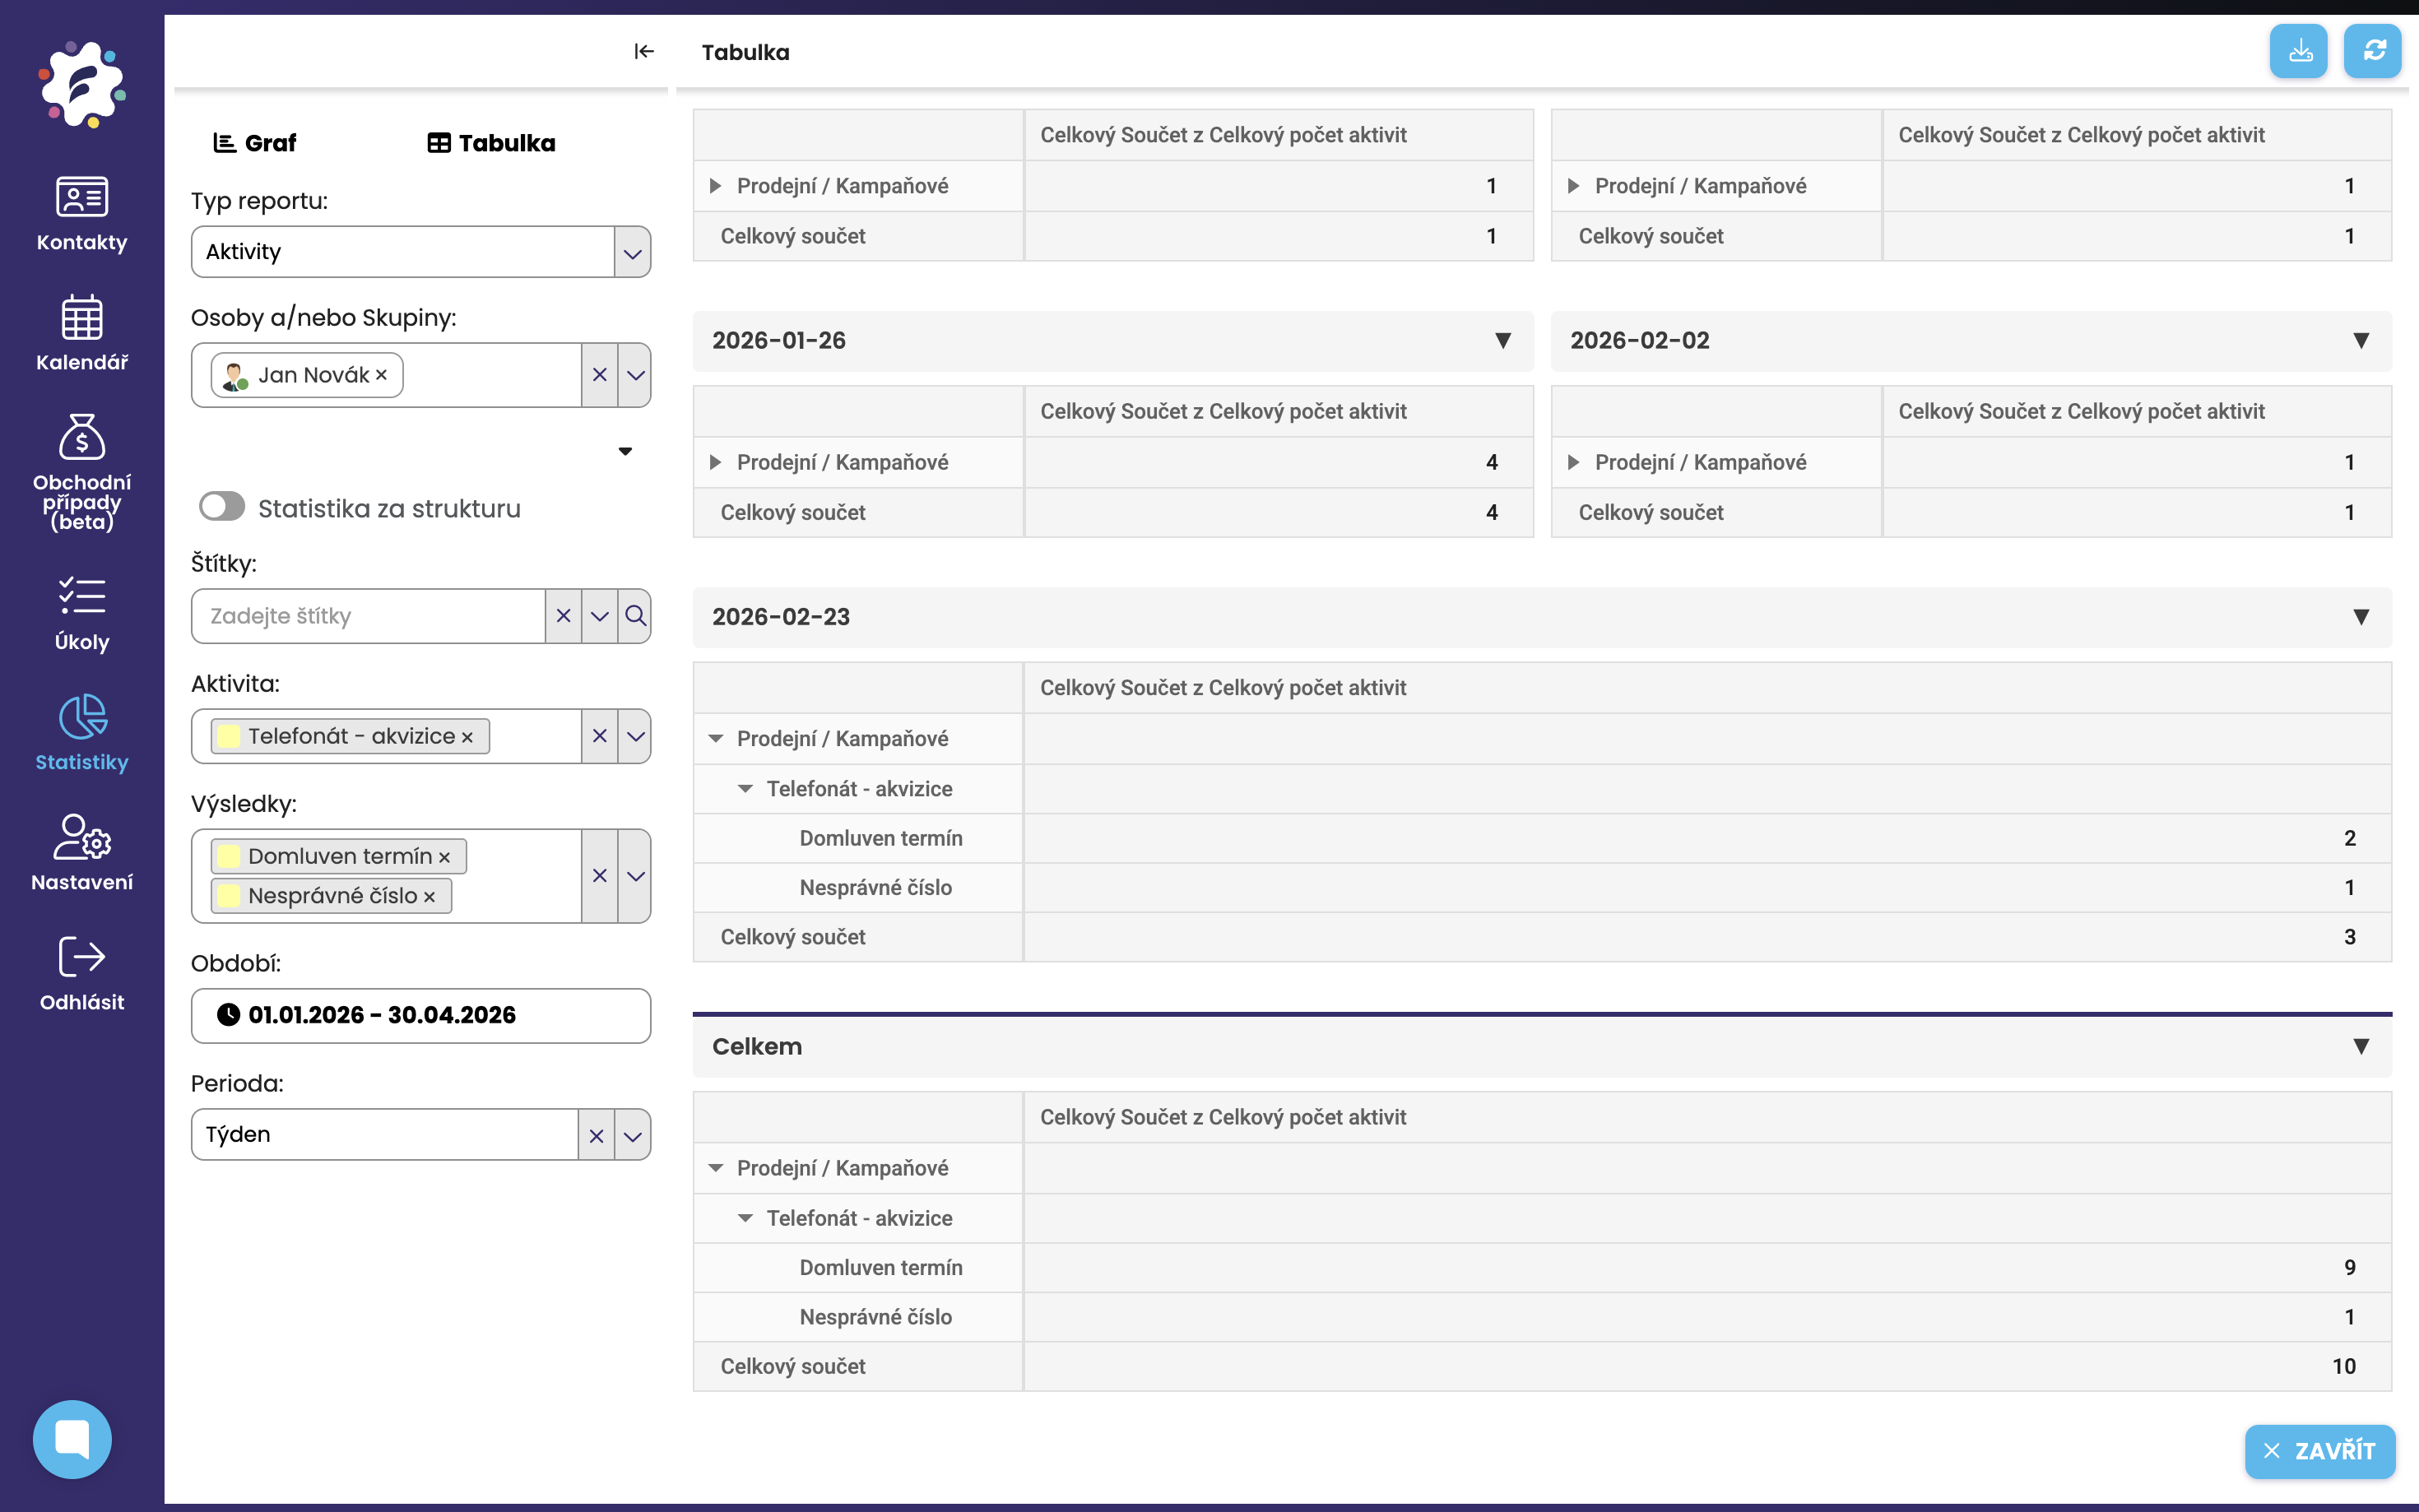This screenshot has height=1512, width=2419.
Task: Open the Úkoly task list
Action: [x=82, y=613]
